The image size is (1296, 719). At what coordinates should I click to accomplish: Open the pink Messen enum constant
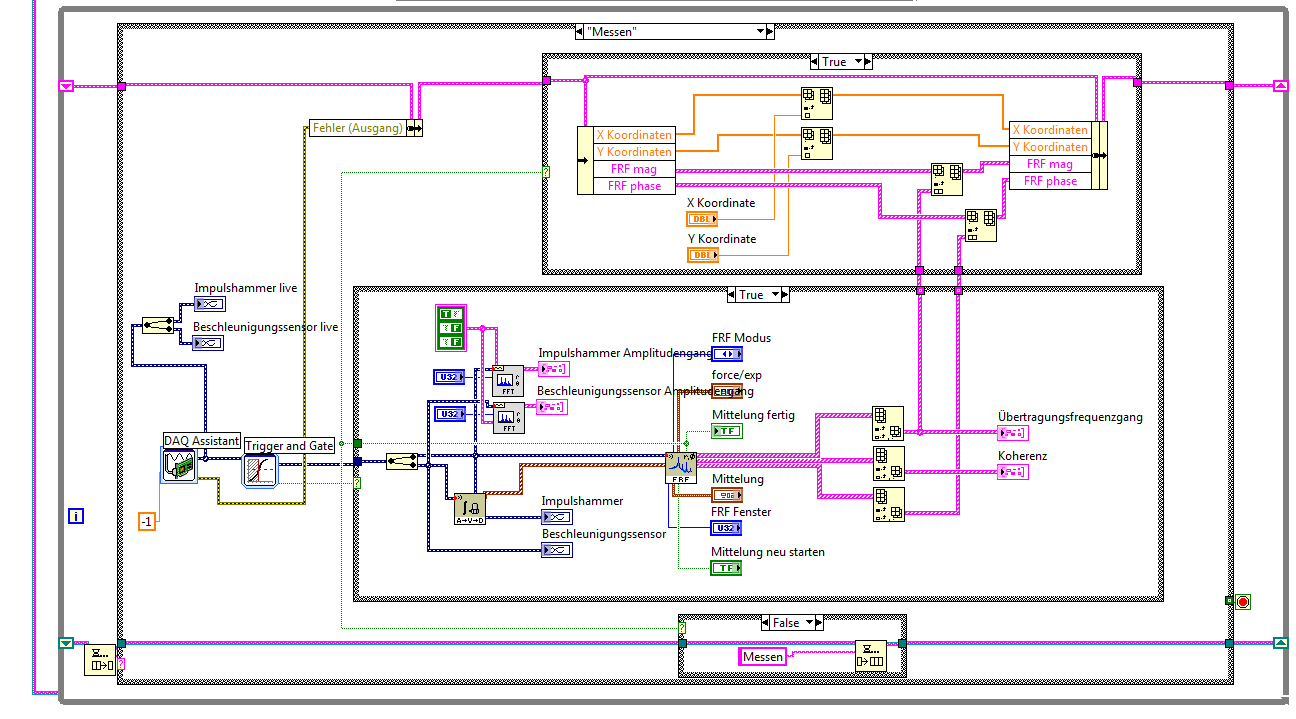pyautogui.click(x=763, y=657)
